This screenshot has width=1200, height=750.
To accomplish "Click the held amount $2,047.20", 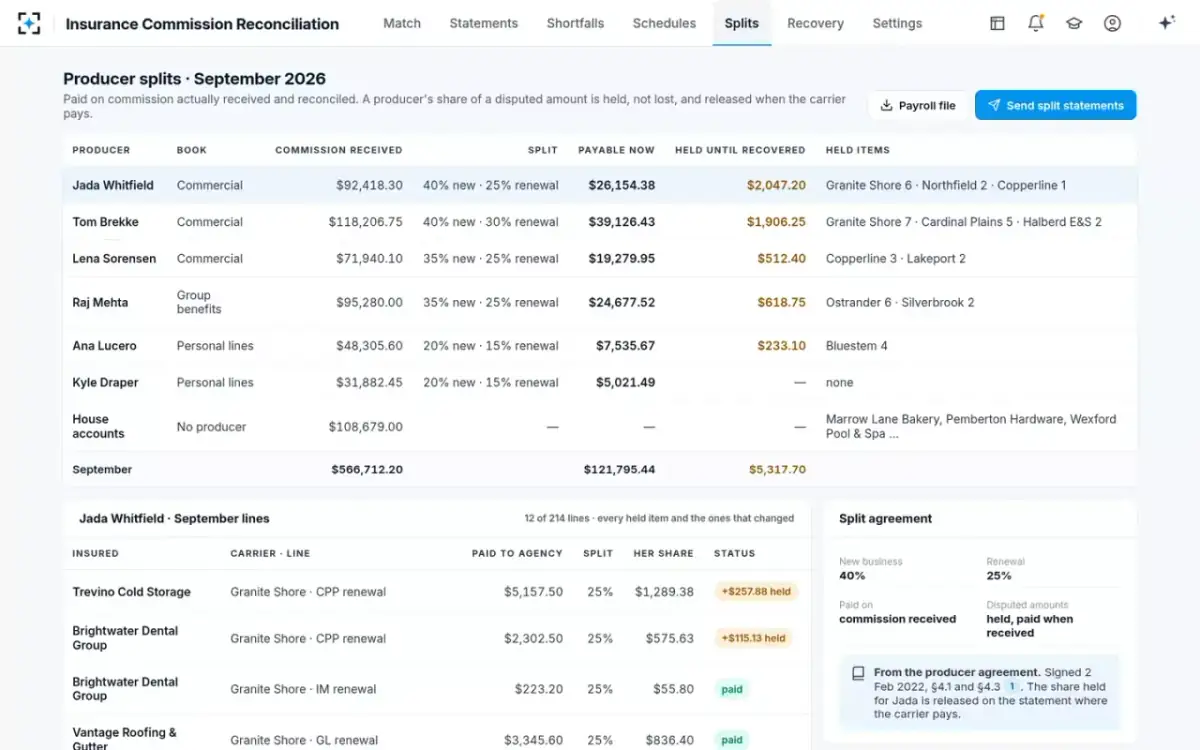I will pos(776,185).
